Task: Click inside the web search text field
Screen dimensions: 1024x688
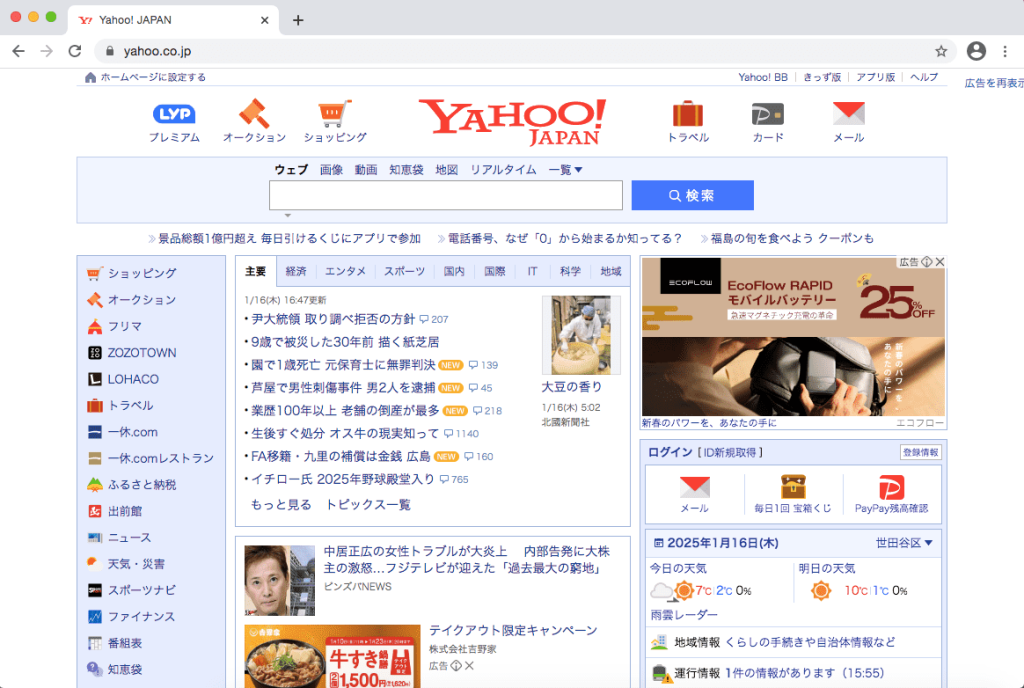Action: [445, 195]
